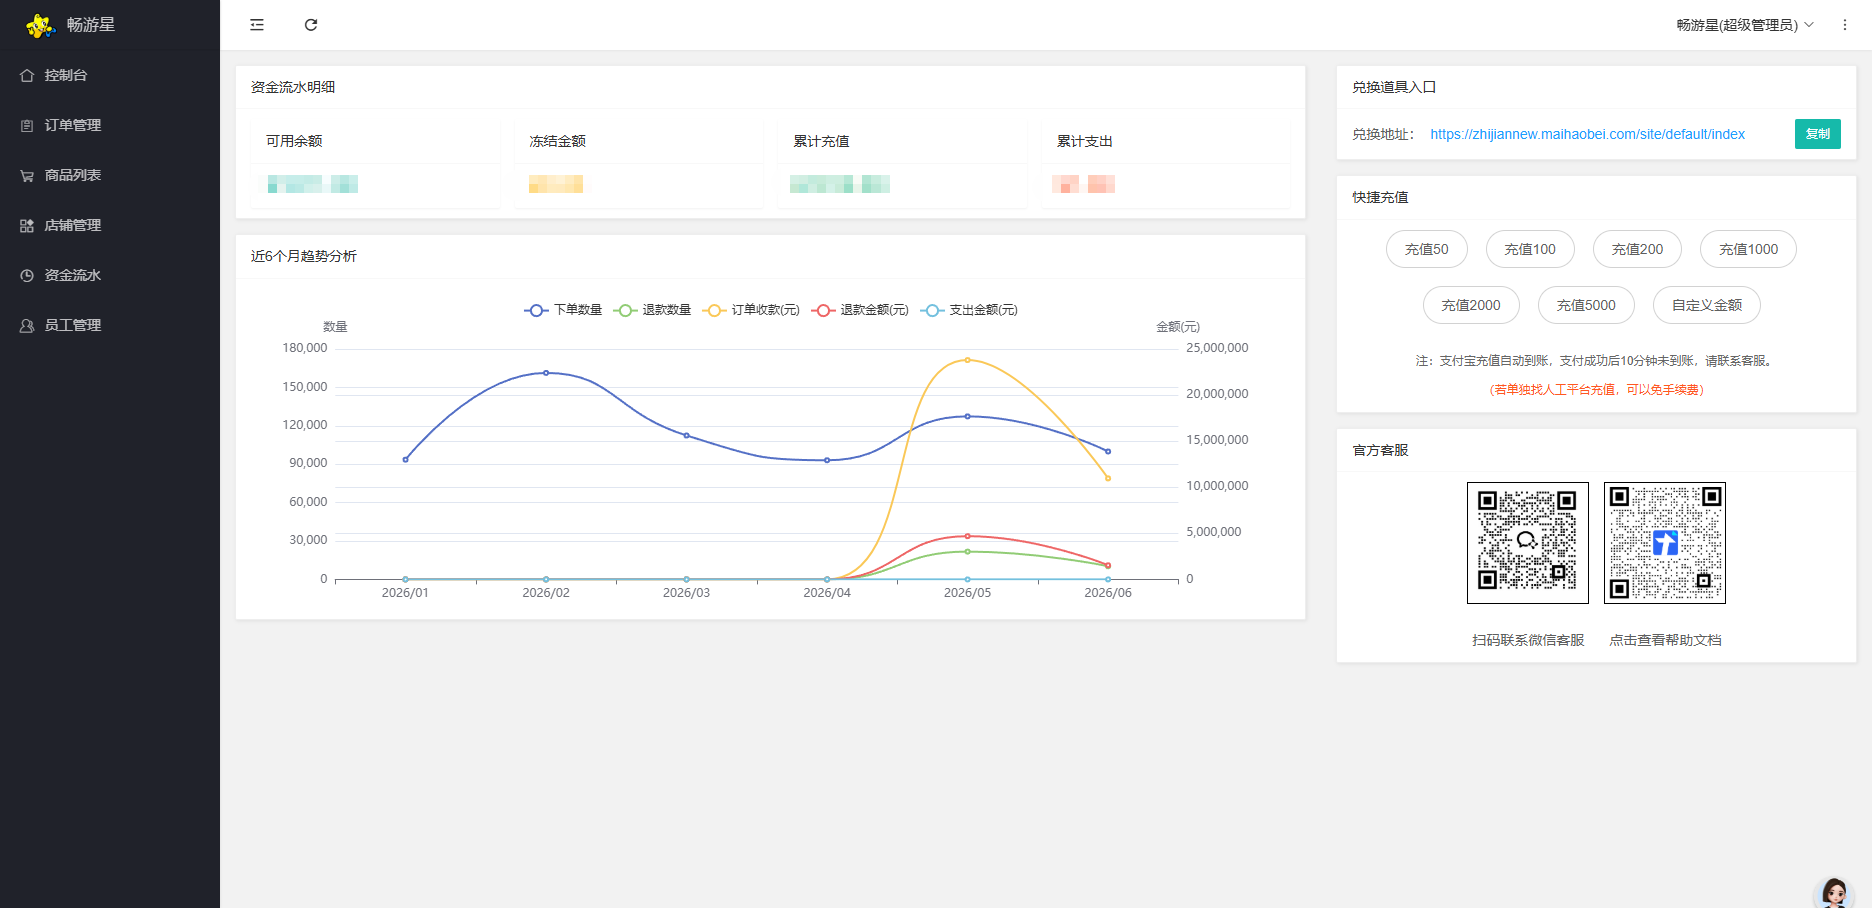
Task: Open 资金流水 via the clock icon
Action: pyautogui.click(x=27, y=276)
